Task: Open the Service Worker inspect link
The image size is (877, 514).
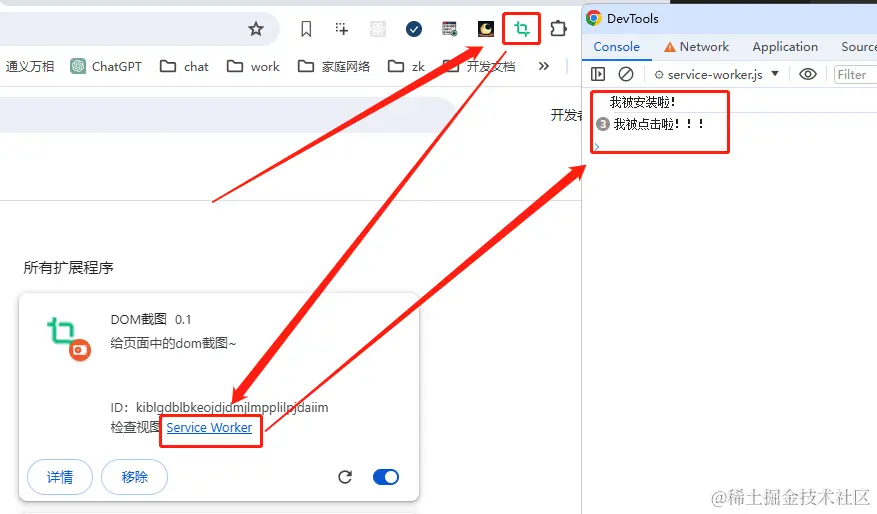Action: point(209,427)
